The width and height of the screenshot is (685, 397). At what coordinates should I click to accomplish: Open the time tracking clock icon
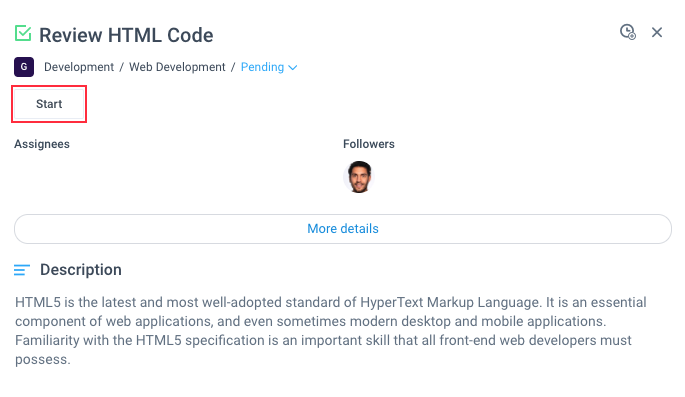[628, 32]
